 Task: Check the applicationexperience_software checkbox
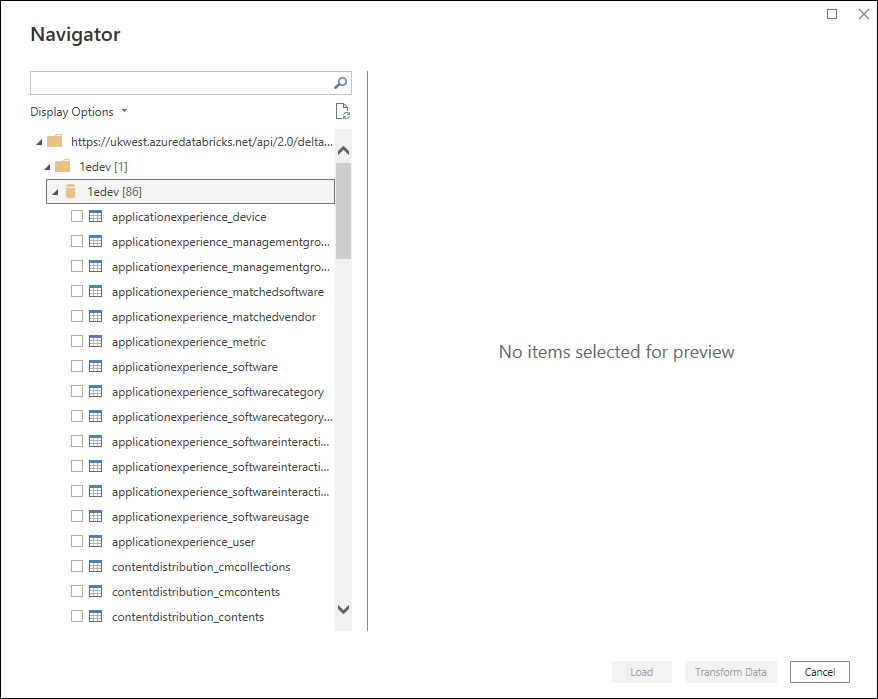click(x=77, y=367)
